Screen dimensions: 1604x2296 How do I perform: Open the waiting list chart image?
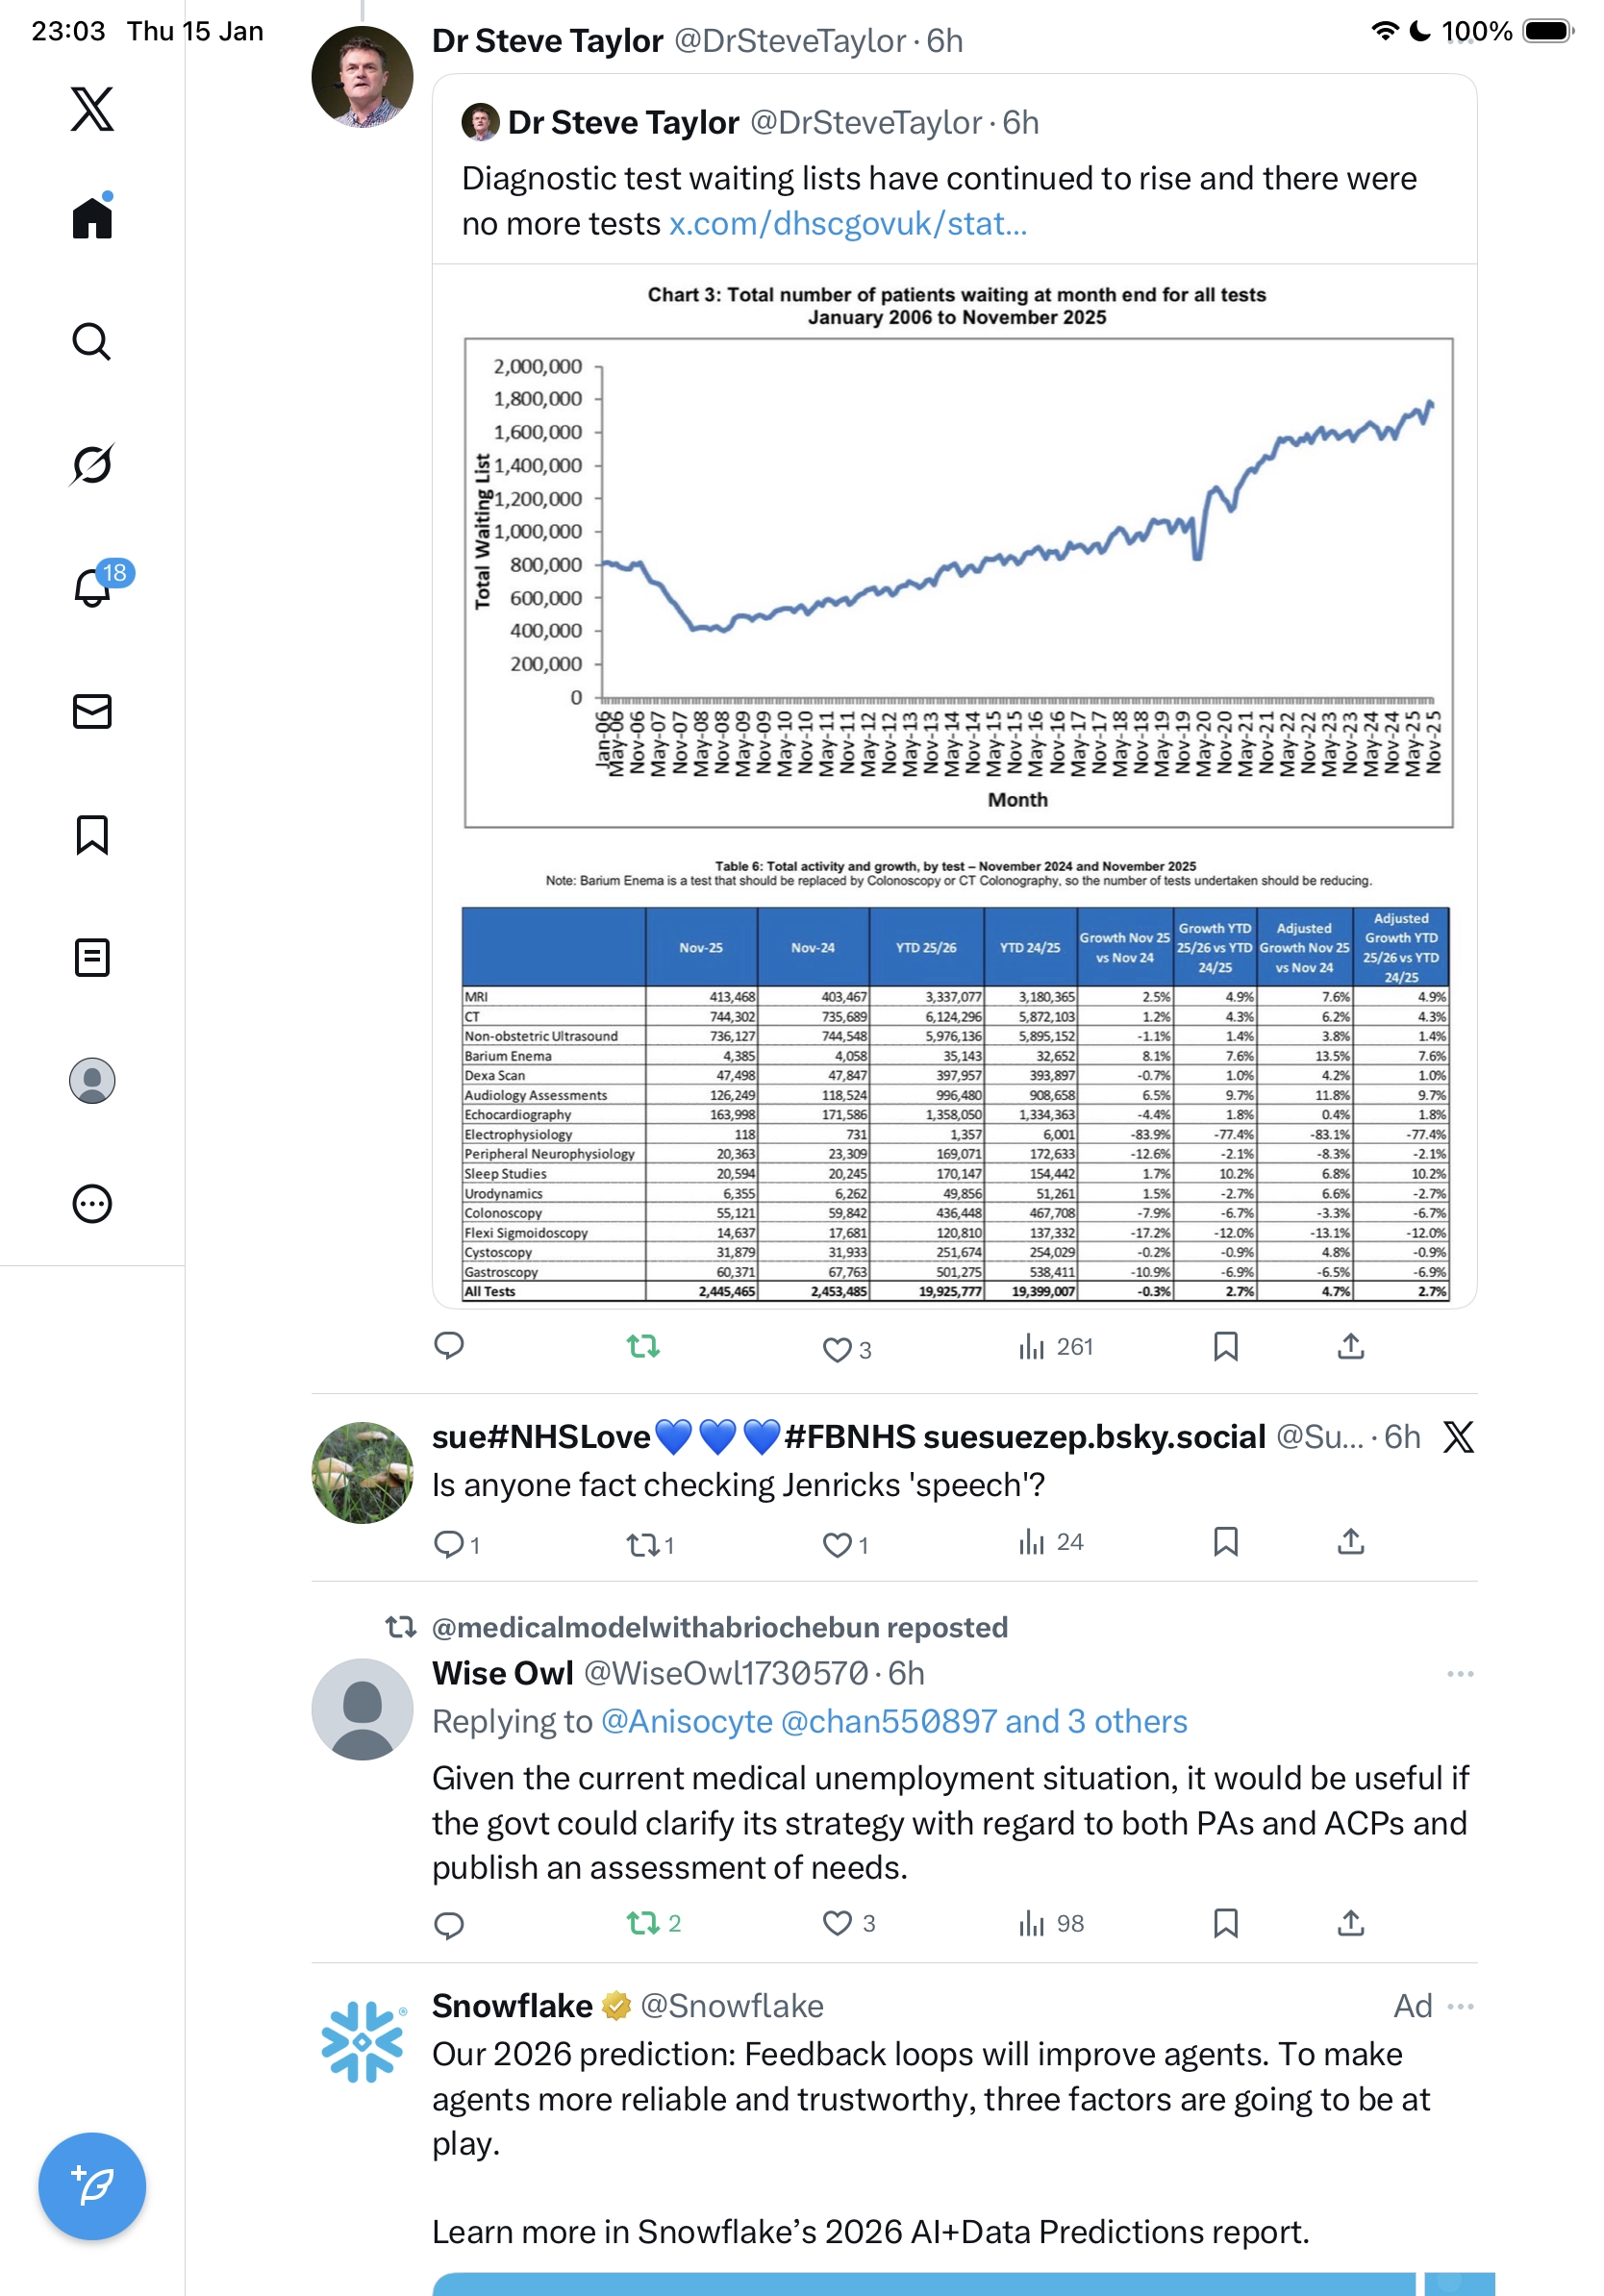tap(957, 560)
